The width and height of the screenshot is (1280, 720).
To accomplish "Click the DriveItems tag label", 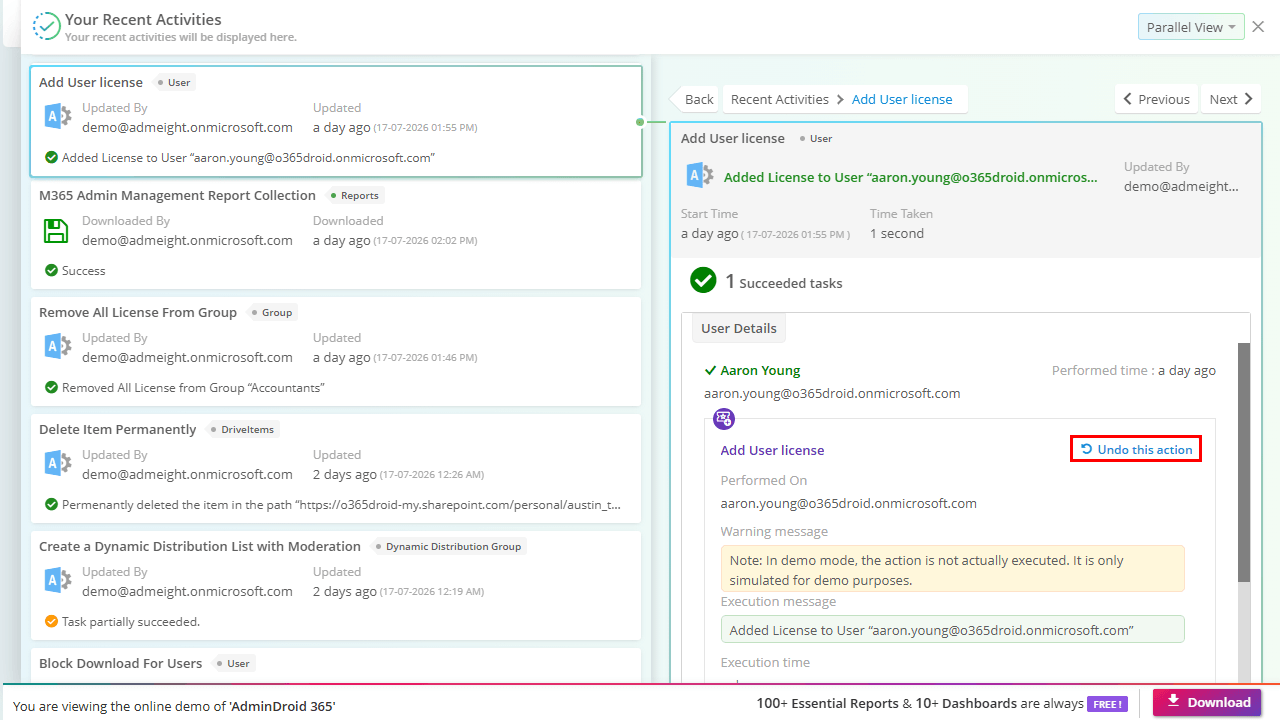I will pos(243,429).
